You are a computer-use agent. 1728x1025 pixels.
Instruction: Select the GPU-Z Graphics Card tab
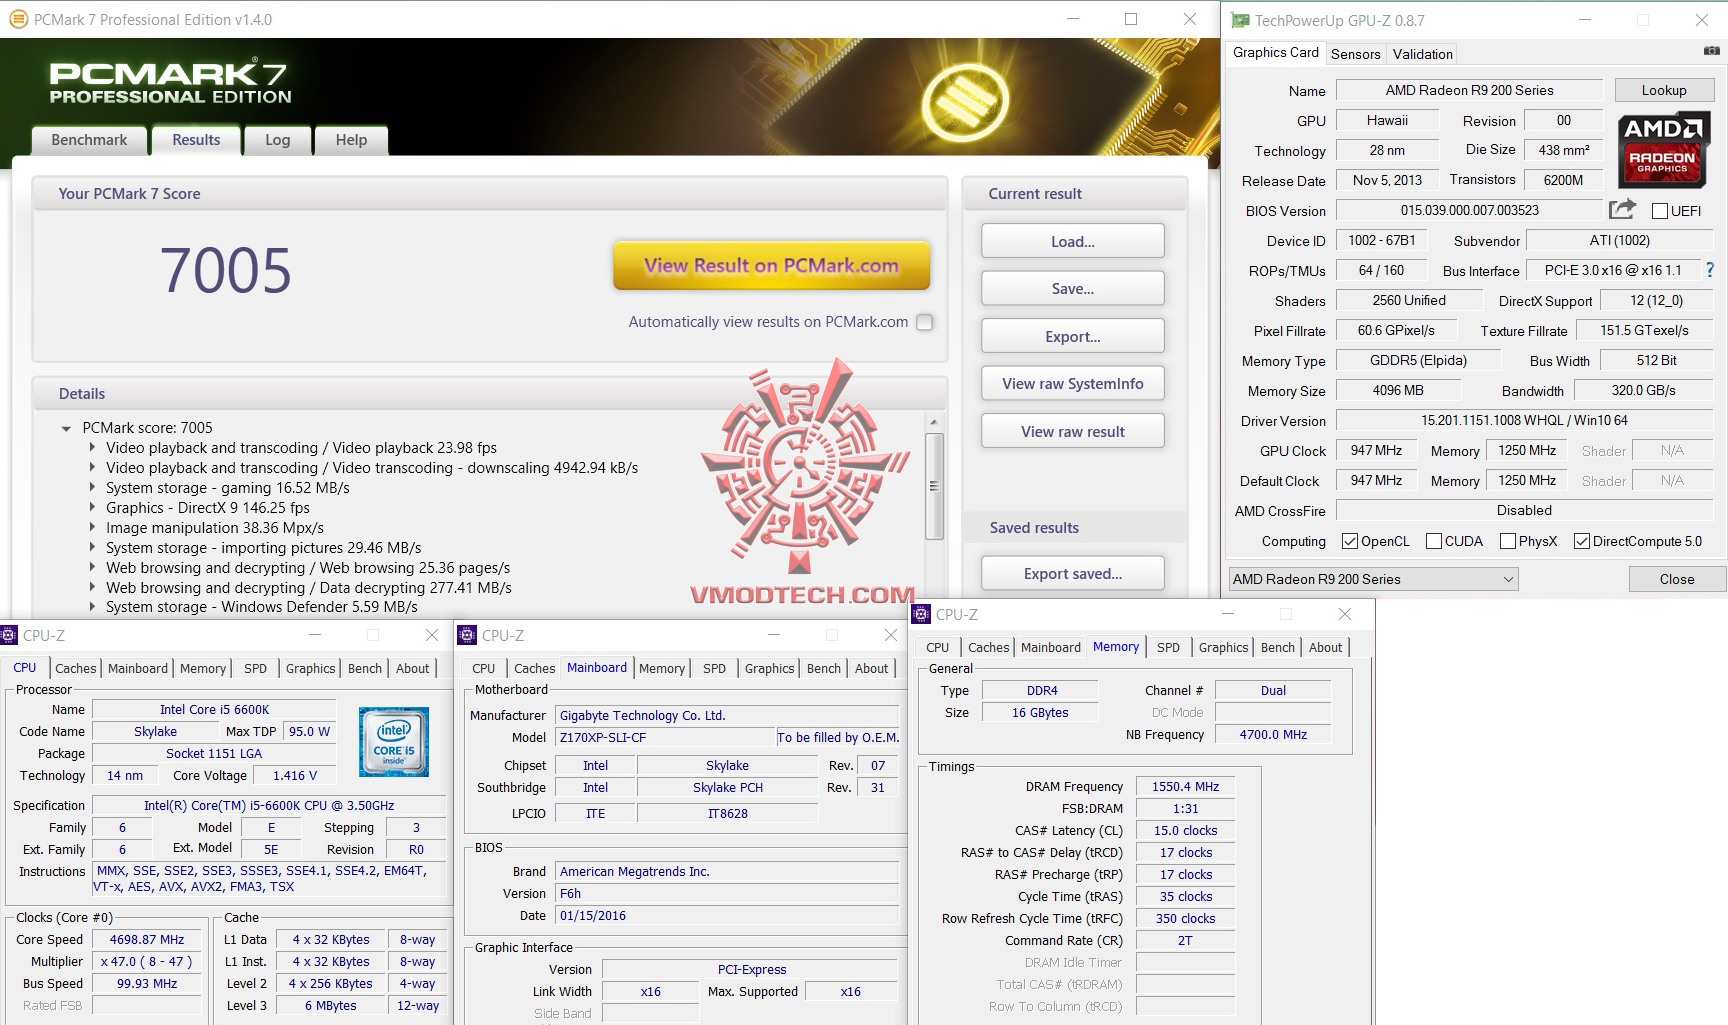[1276, 53]
